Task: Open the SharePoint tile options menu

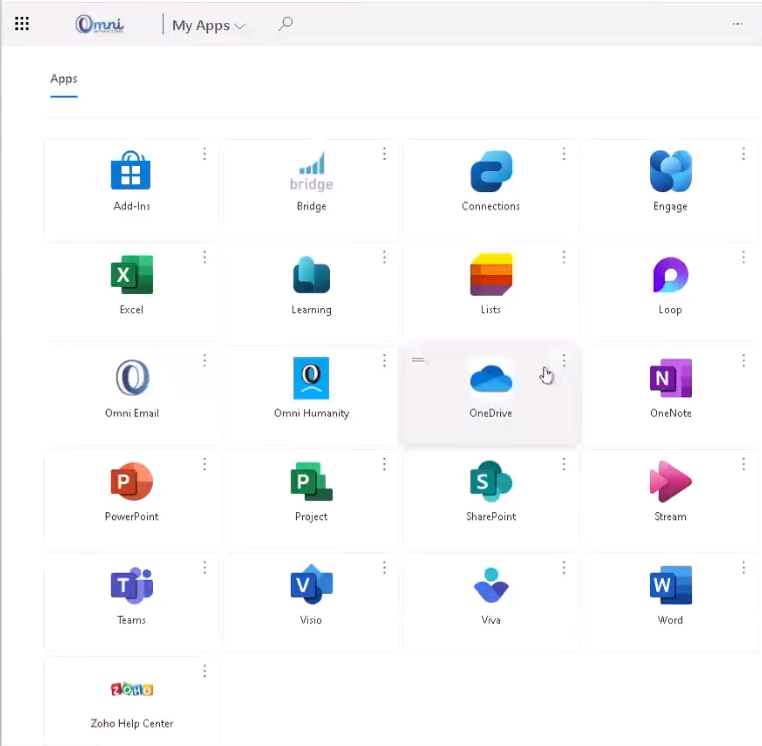Action: click(564, 464)
